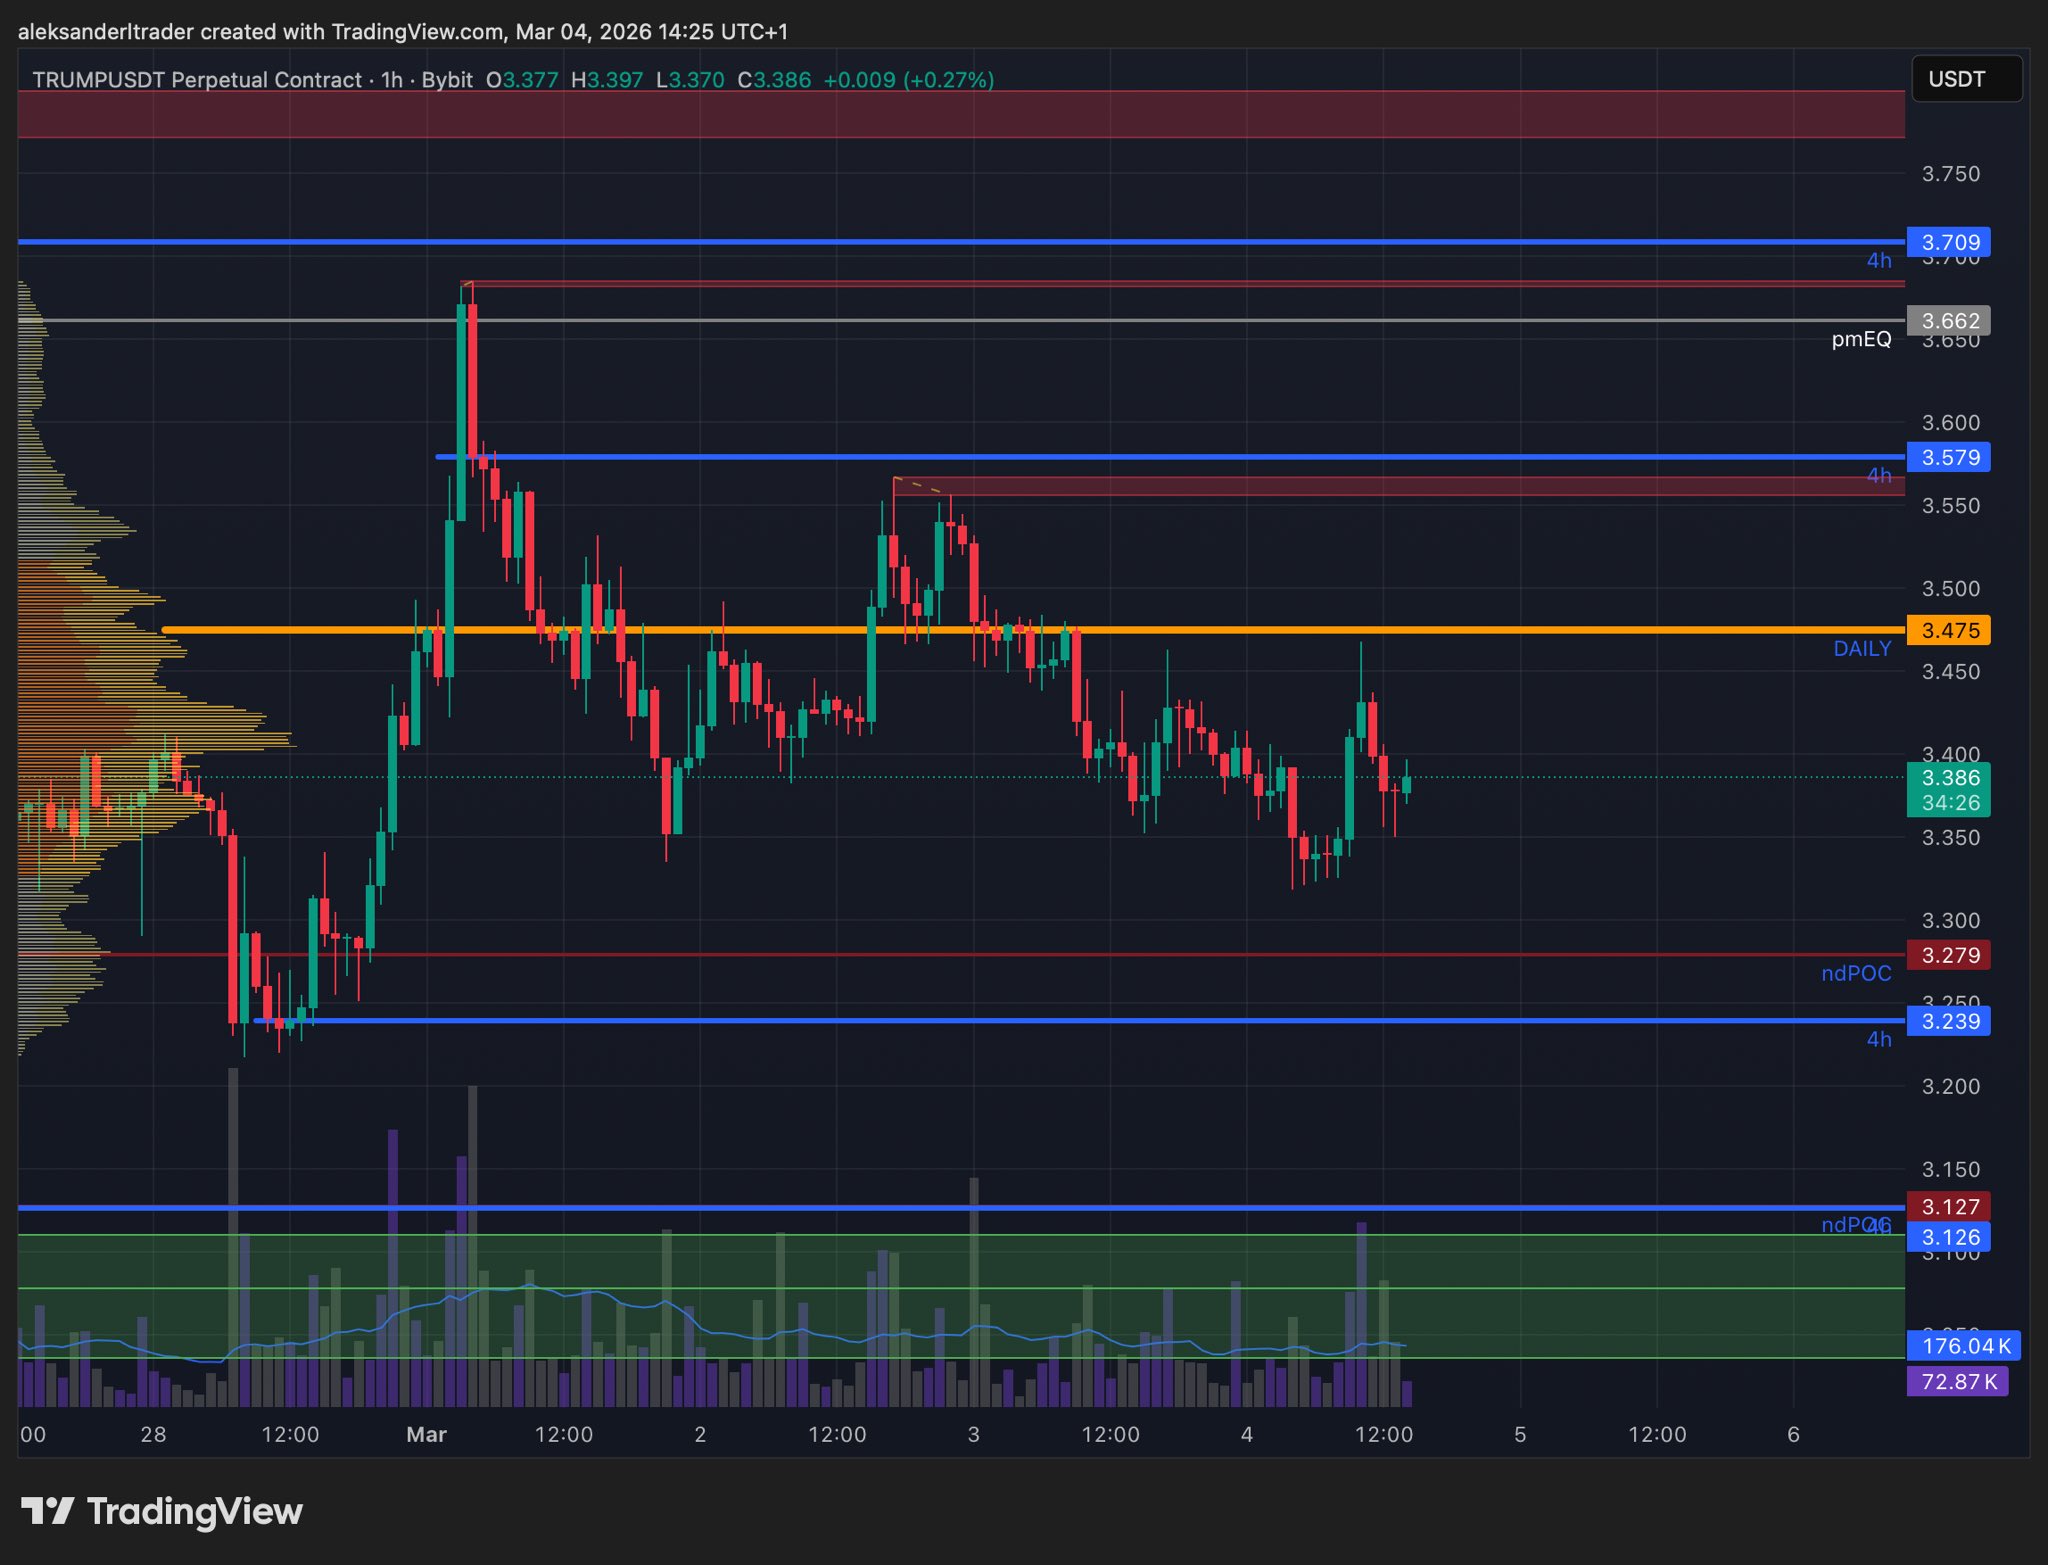Click the 3.579 4h level price tag
Screen dimensions: 2048x1565
[1948, 457]
